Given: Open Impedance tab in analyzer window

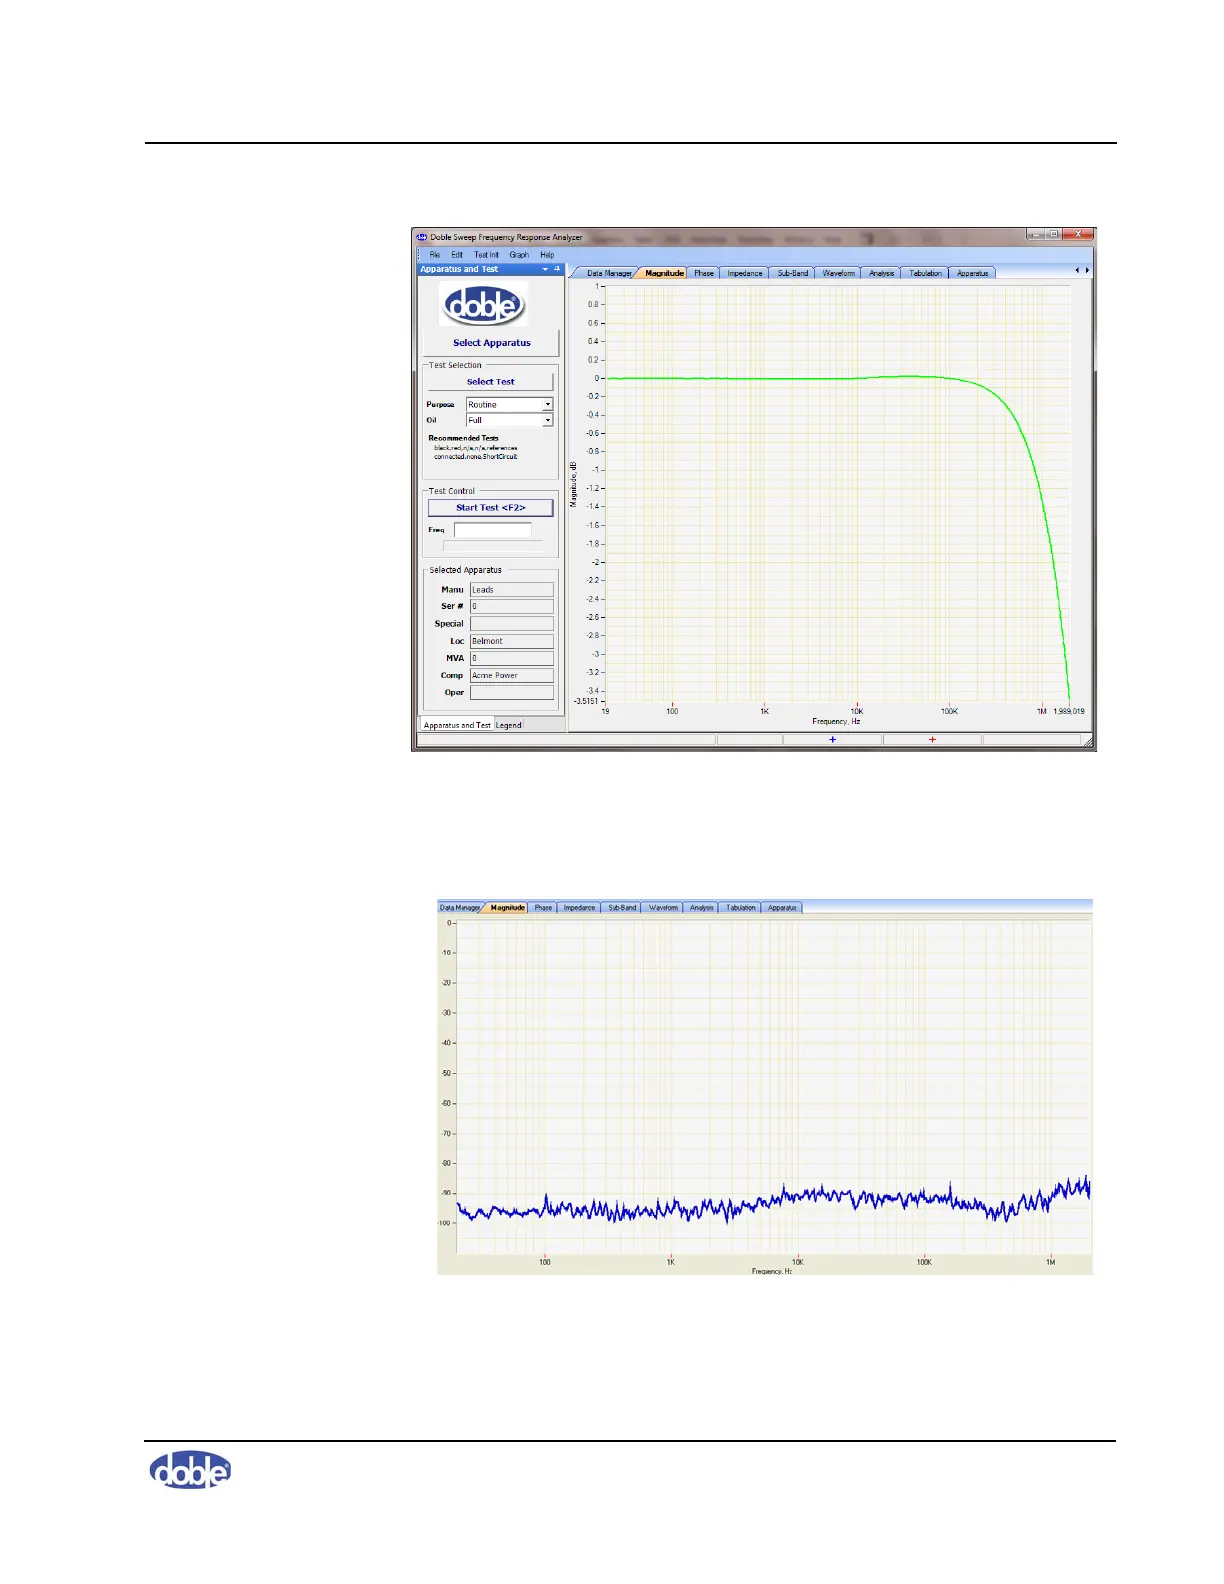Looking at the screenshot, I should (744, 273).
